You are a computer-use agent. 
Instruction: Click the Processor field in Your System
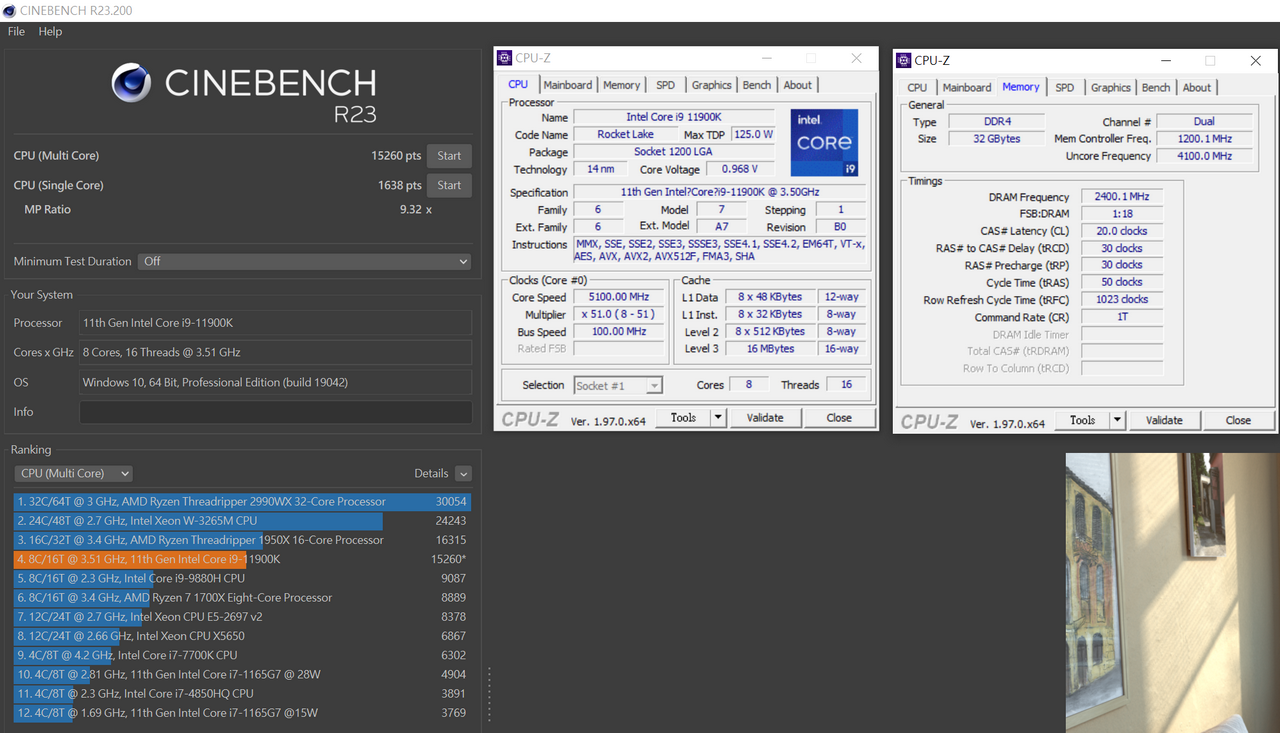point(276,323)
